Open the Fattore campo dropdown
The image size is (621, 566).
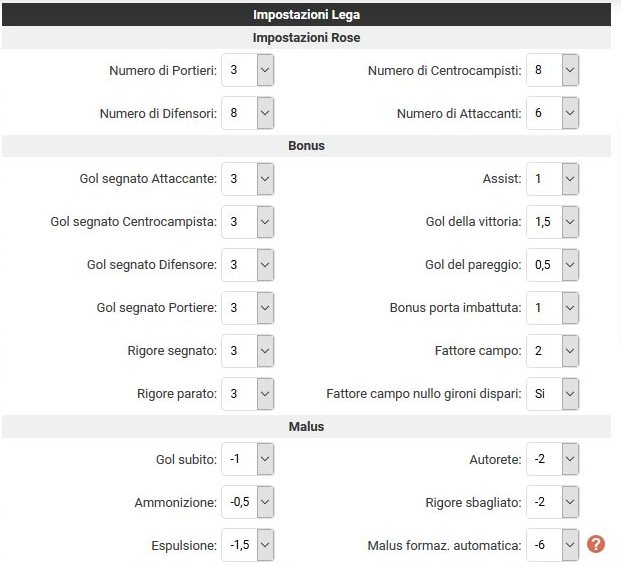tap(552, 351)
